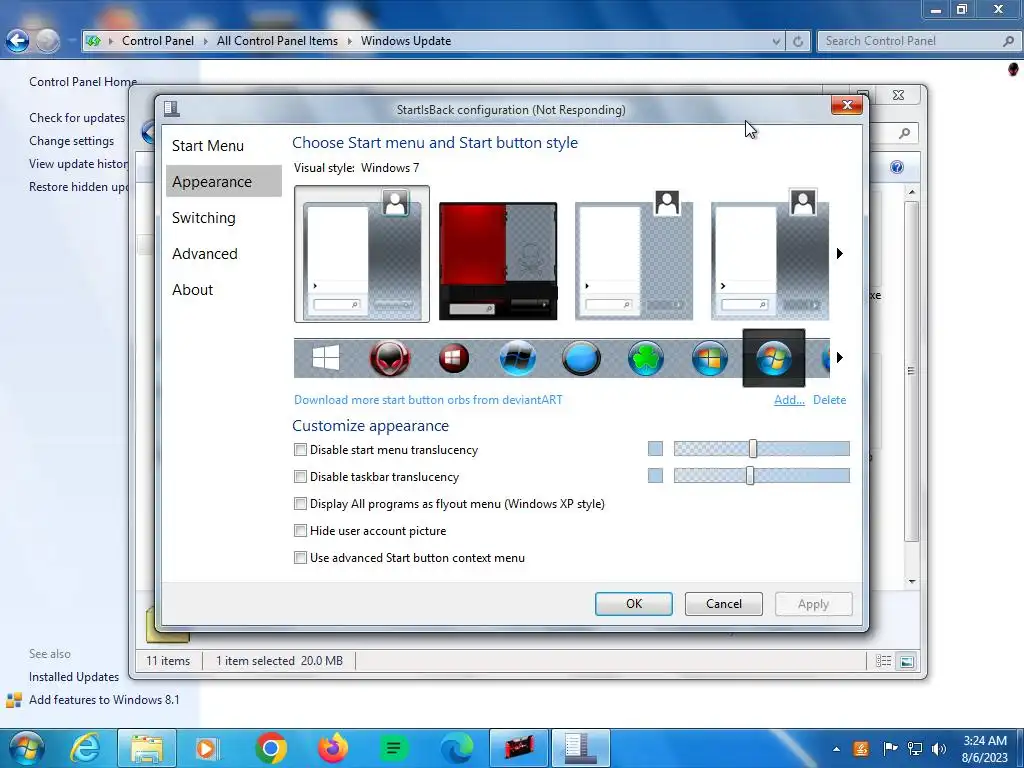Open File Explorer from the taskbar
1024x768 pixels.
coord(147,748)
